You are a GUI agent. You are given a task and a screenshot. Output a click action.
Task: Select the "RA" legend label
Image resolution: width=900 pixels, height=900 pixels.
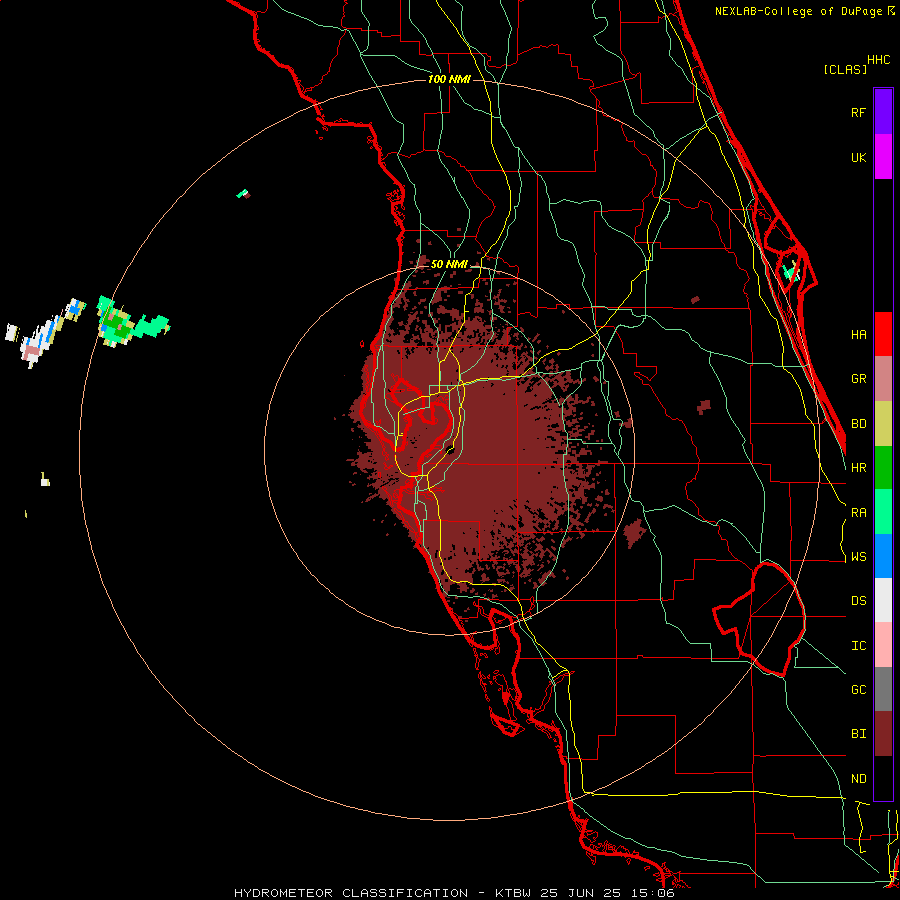pyautogui.click(x=858, y=513)
